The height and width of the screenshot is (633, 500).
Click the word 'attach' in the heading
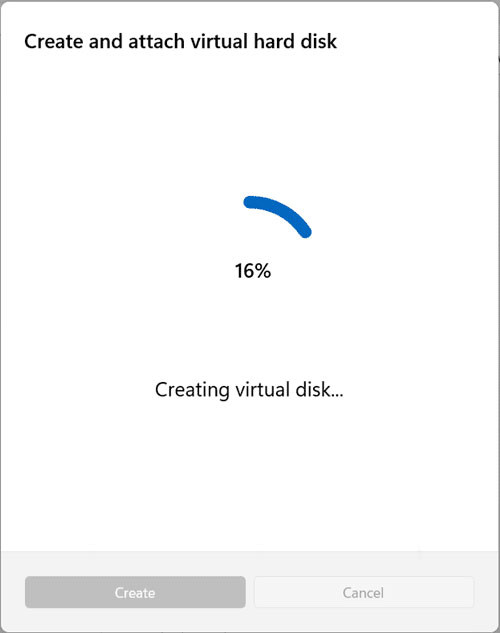(156, 41)
